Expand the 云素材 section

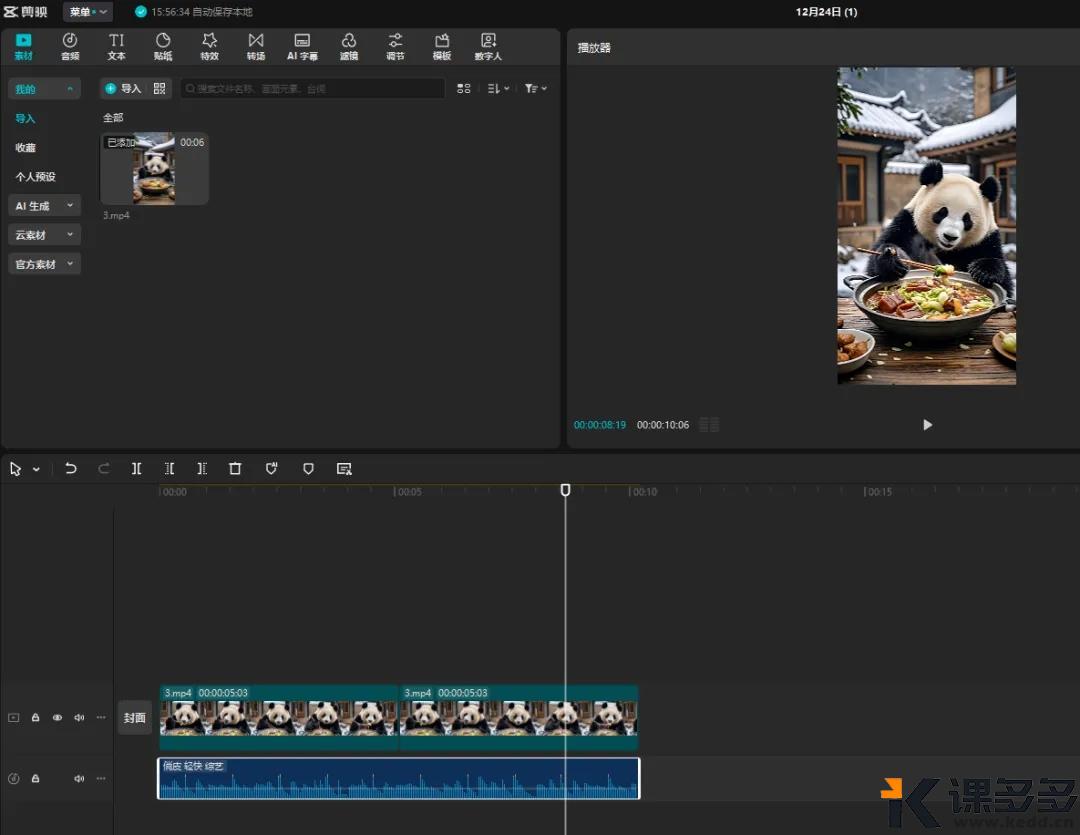tap(44, 235)
